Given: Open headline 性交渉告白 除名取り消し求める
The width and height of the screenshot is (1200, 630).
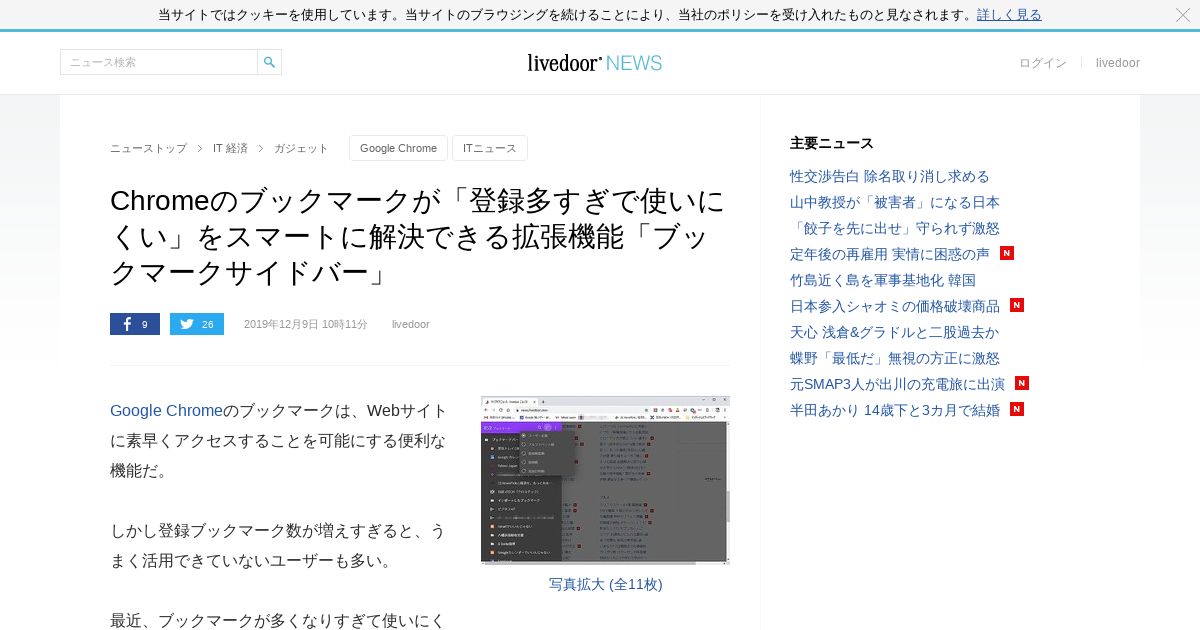Looking at the screenshot, I should click(890, 176).
